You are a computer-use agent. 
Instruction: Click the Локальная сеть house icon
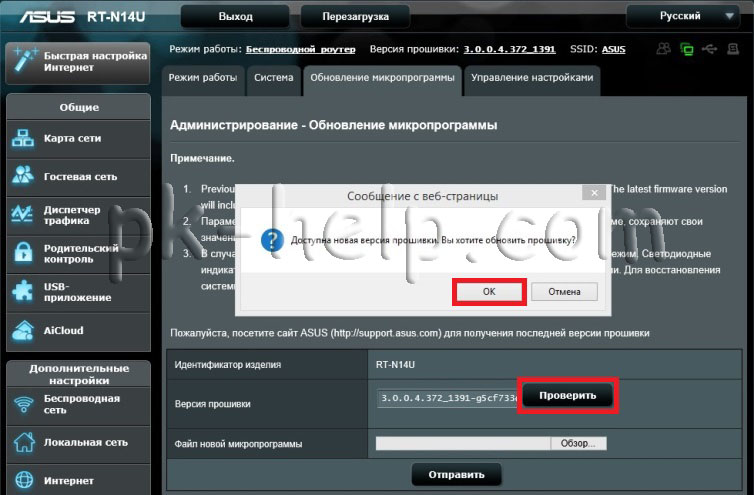24,442
